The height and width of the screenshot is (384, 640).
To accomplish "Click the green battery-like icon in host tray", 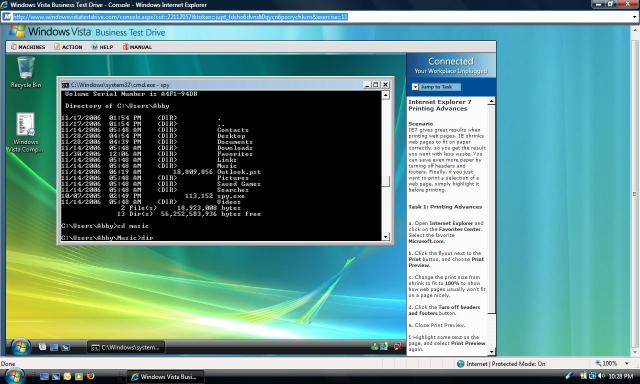I will click(x=583, y=376).
